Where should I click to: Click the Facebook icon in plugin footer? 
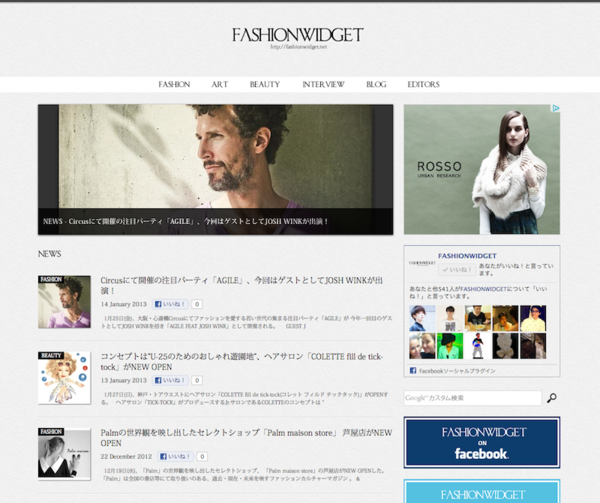pyautogui.click(x=413, y=370)
